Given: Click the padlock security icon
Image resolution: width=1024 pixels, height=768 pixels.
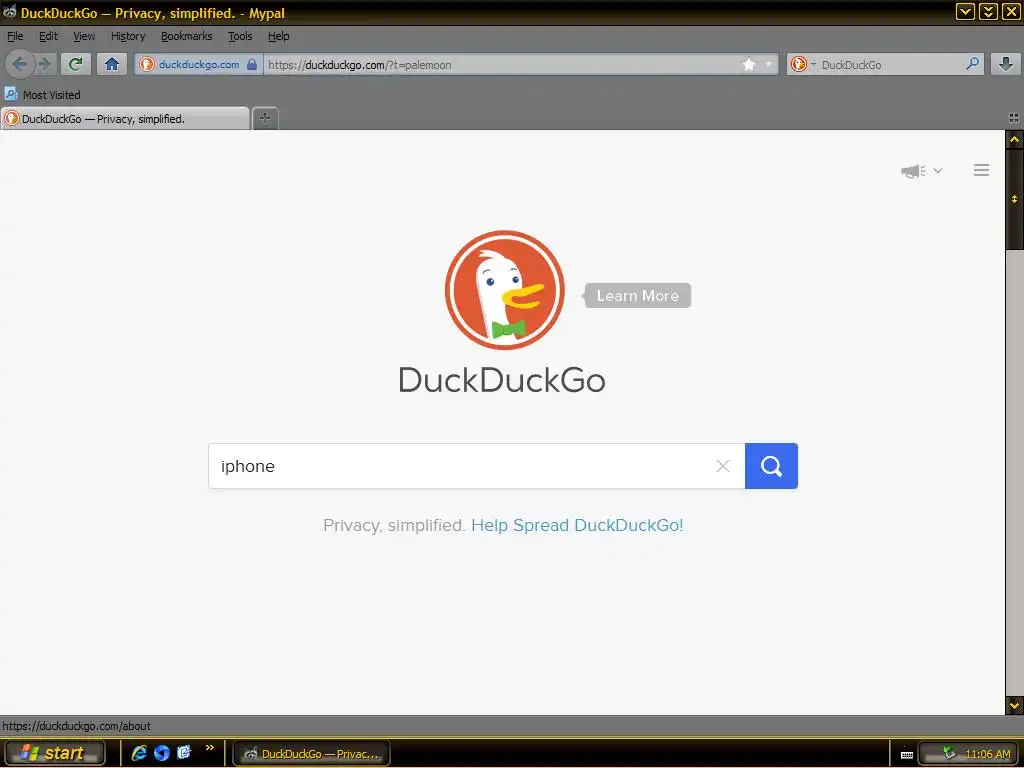Looking at the screenshot, I should 252,64.
